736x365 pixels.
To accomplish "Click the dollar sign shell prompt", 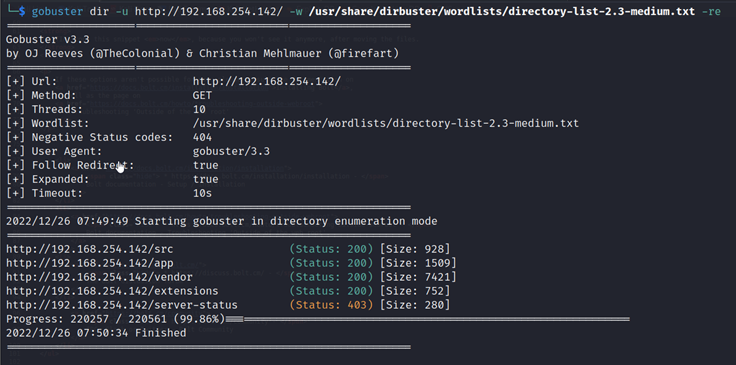I will click(22, 11).
